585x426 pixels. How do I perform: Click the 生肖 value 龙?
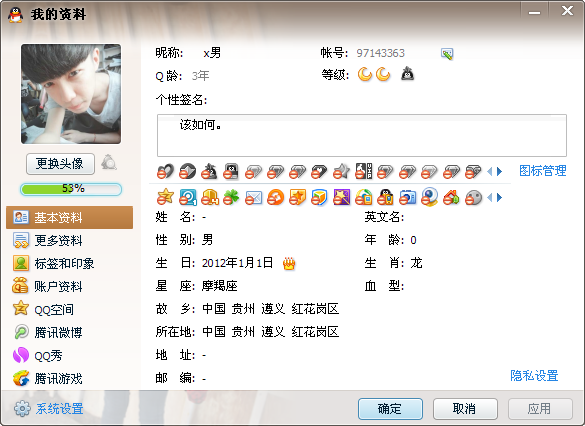coord(416,263)
